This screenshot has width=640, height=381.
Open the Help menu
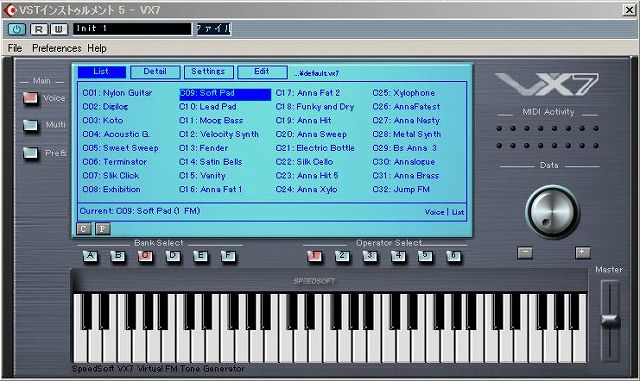click(x=97, y=48)
